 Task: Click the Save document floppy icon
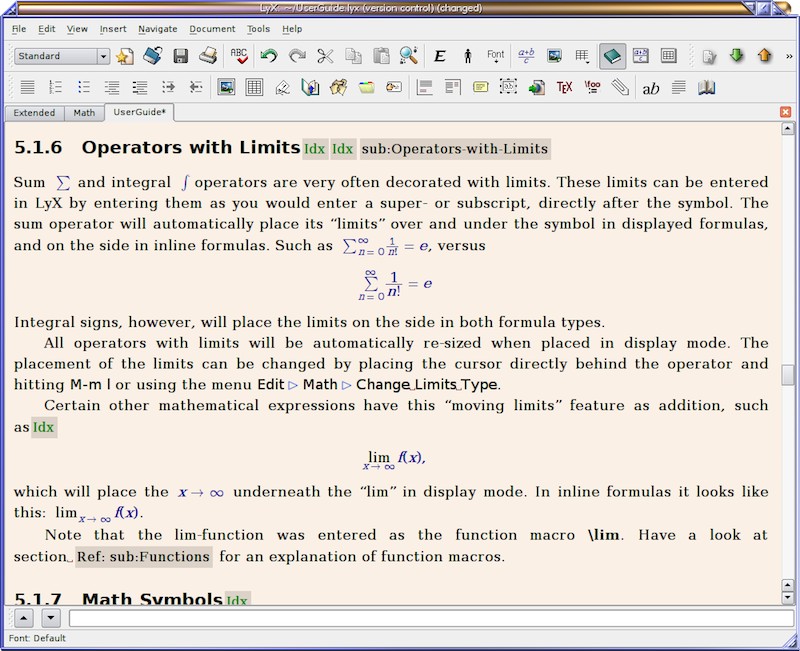pos(181,56)
